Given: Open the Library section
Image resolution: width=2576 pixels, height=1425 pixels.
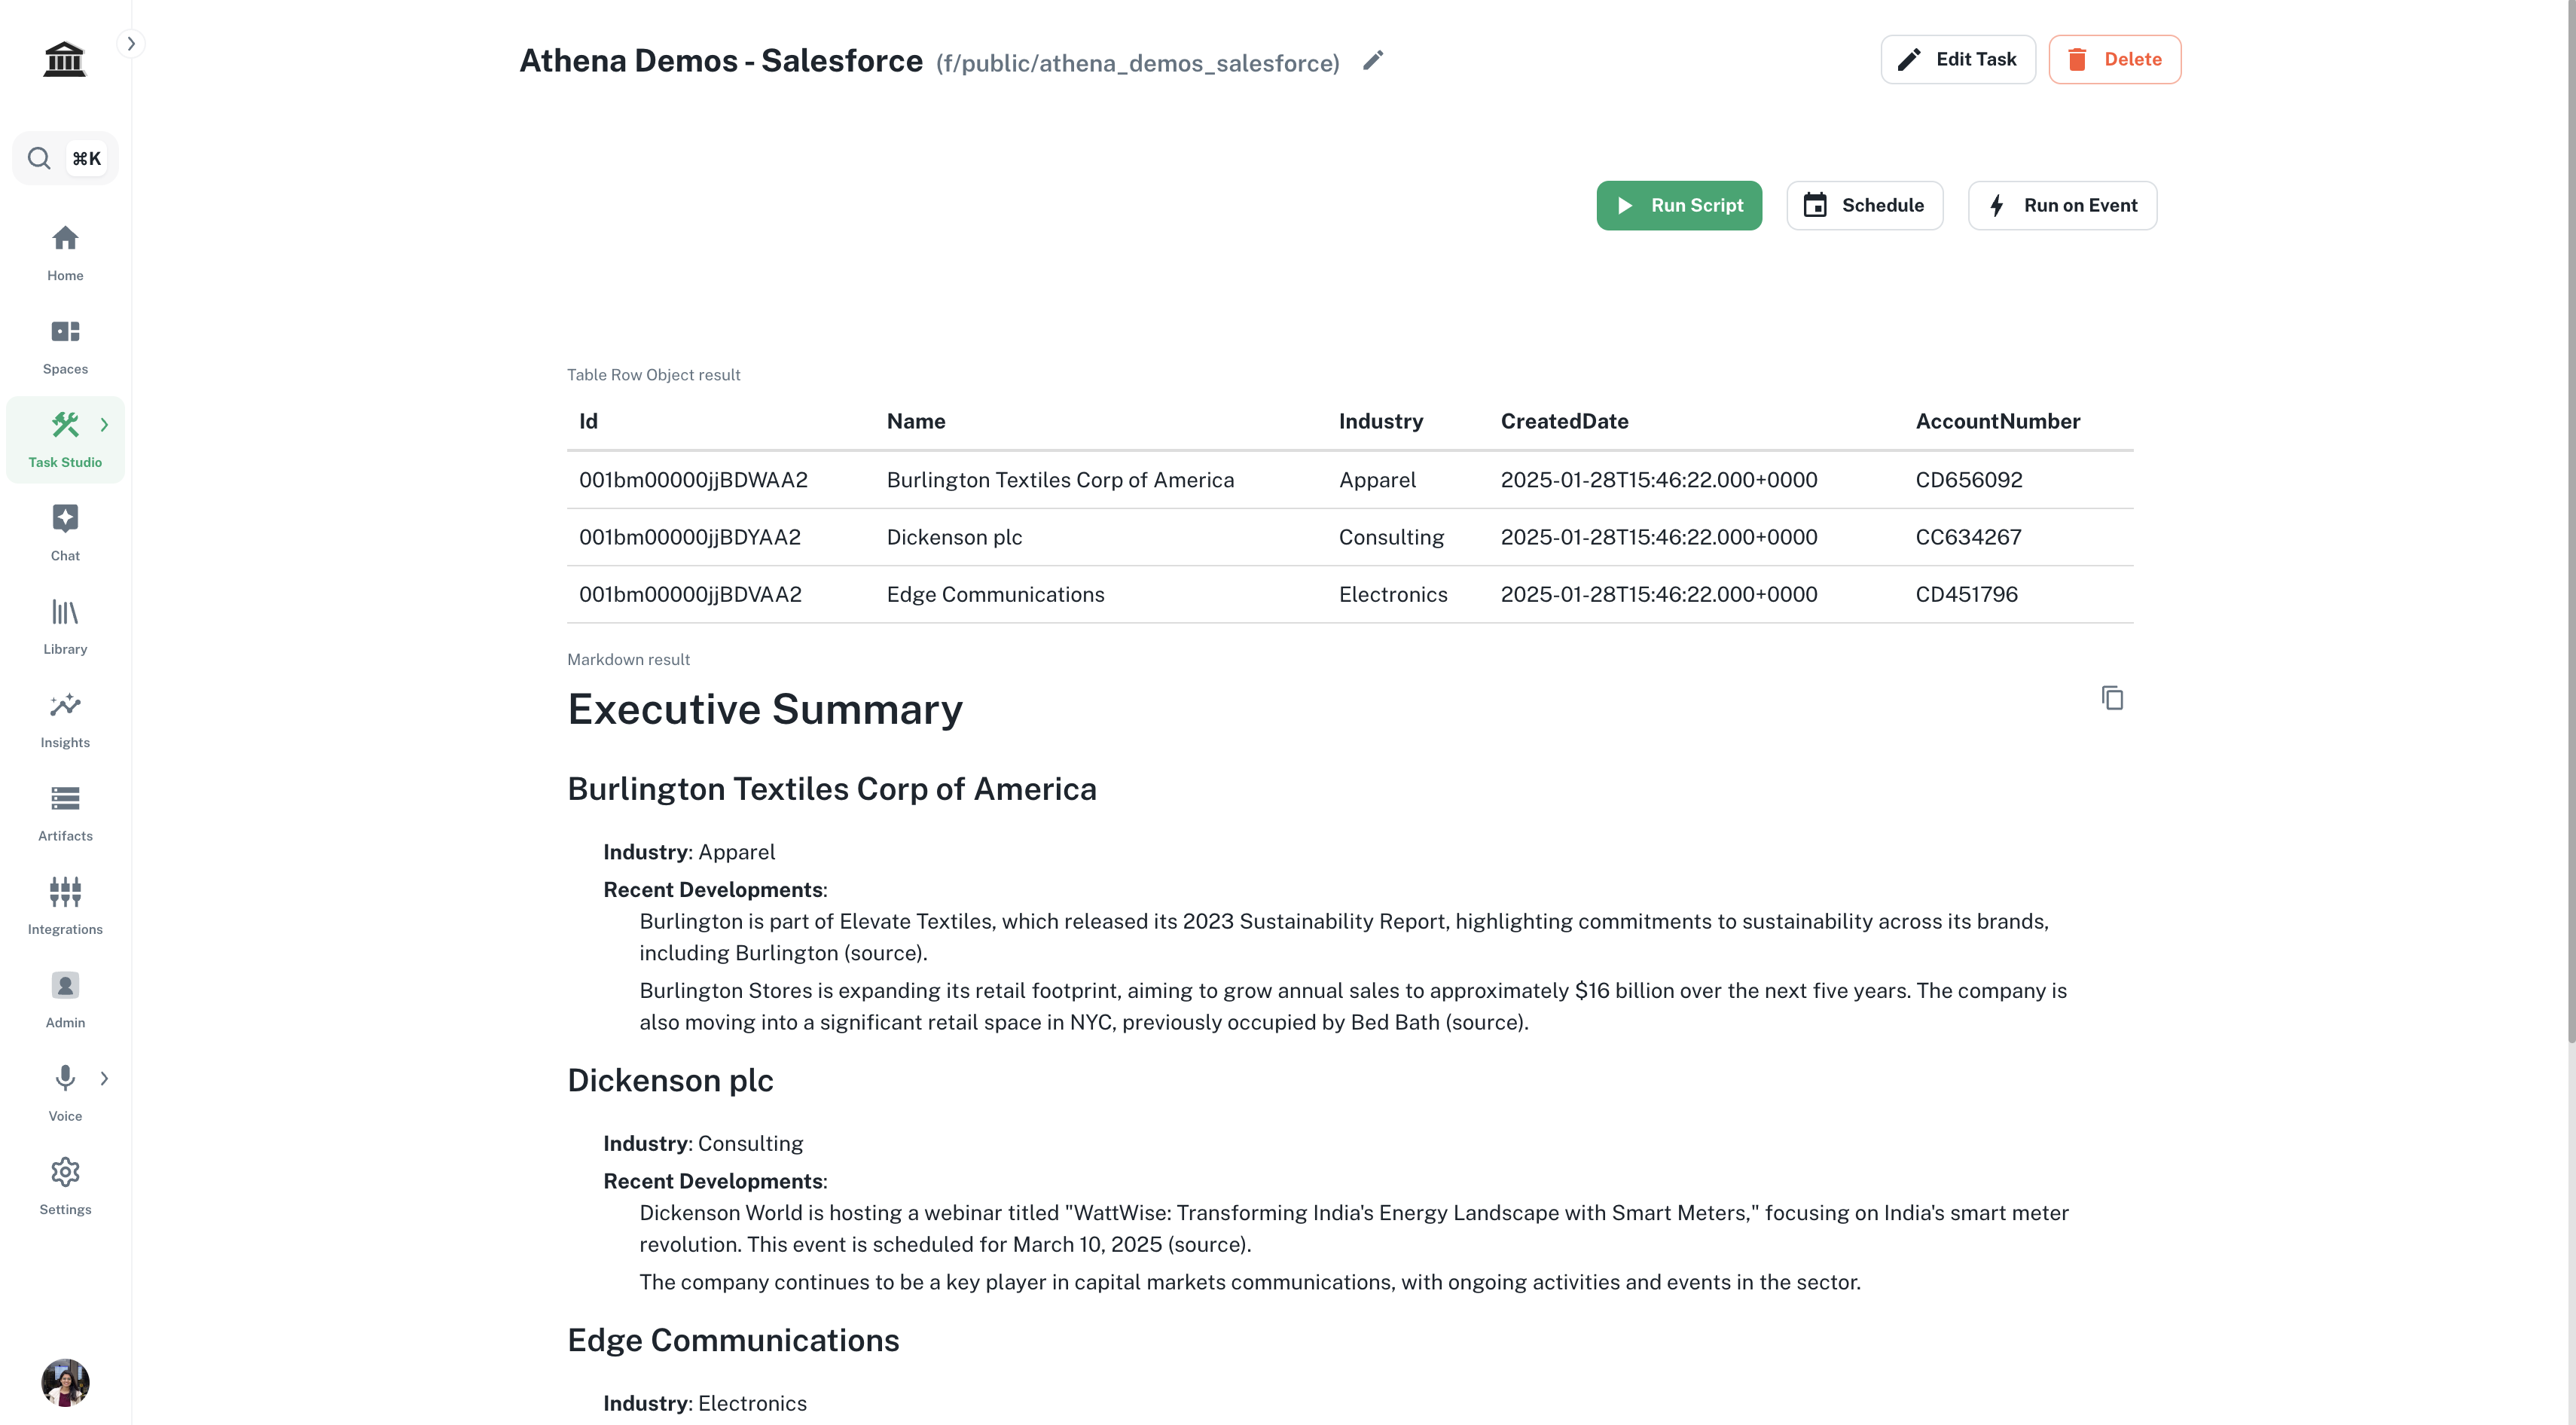Looking at the screenshot, I should 65,627.
